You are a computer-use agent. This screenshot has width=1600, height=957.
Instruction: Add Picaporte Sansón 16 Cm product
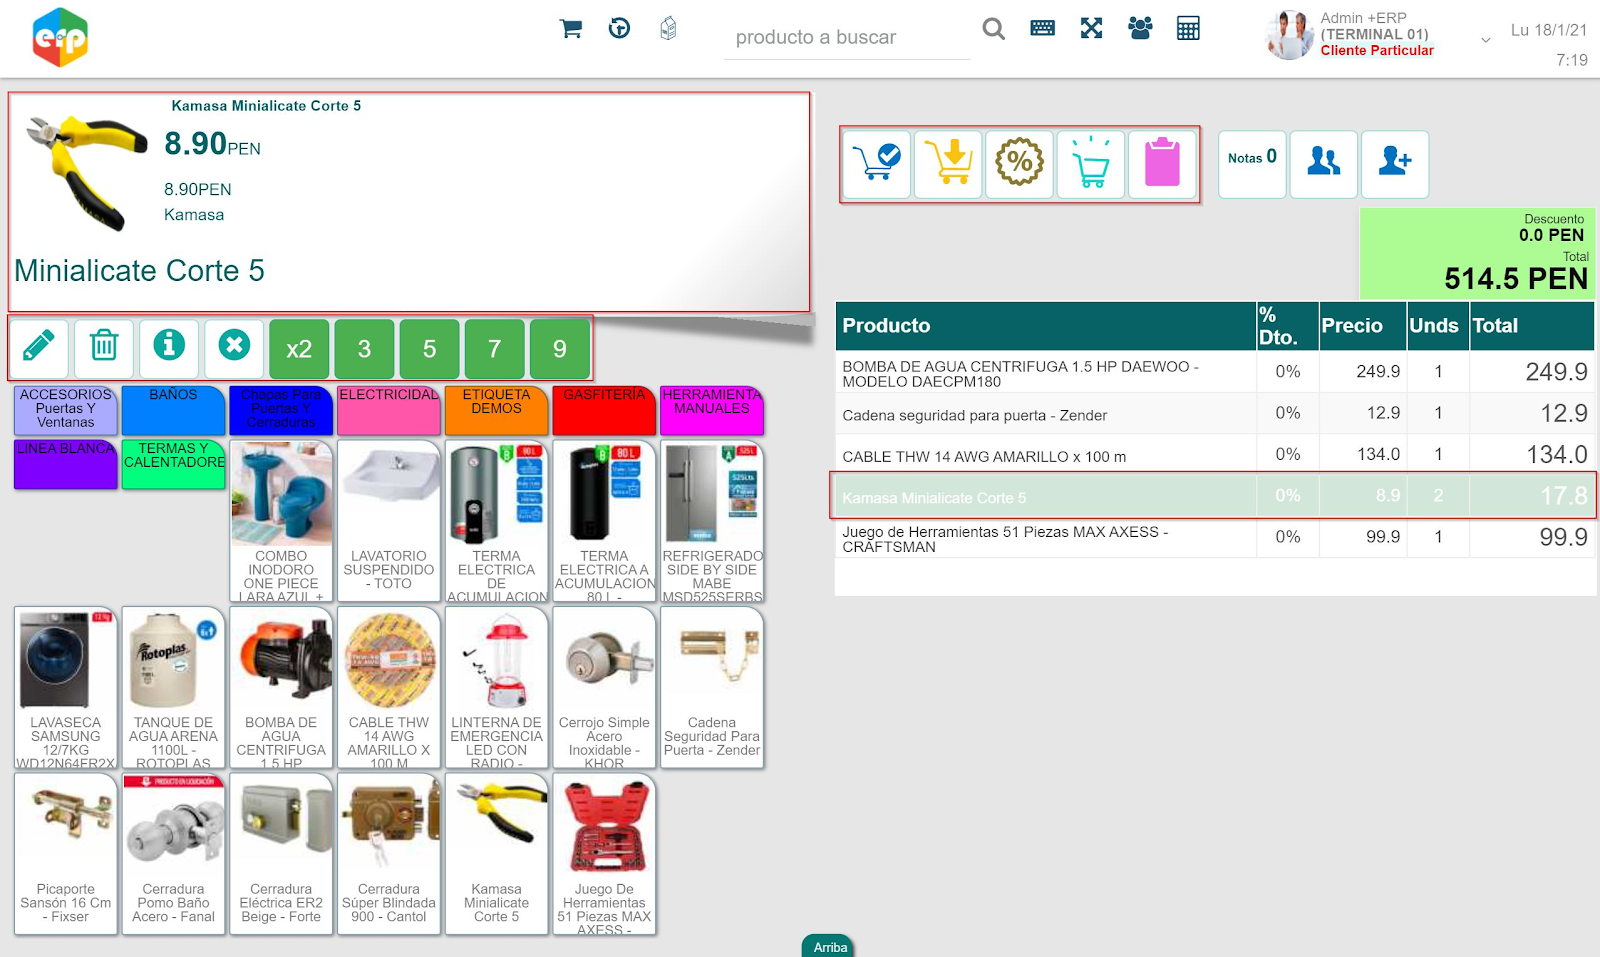click(66, 854)
